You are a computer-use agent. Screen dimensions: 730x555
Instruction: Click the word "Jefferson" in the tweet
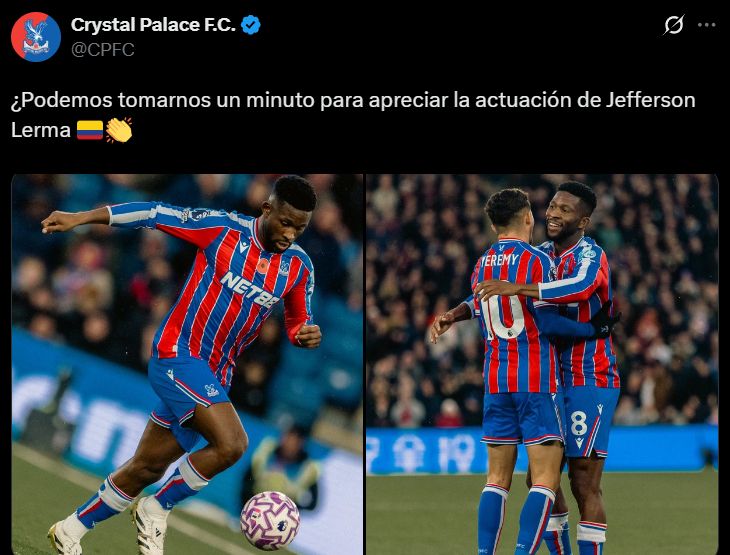point(650,100)
